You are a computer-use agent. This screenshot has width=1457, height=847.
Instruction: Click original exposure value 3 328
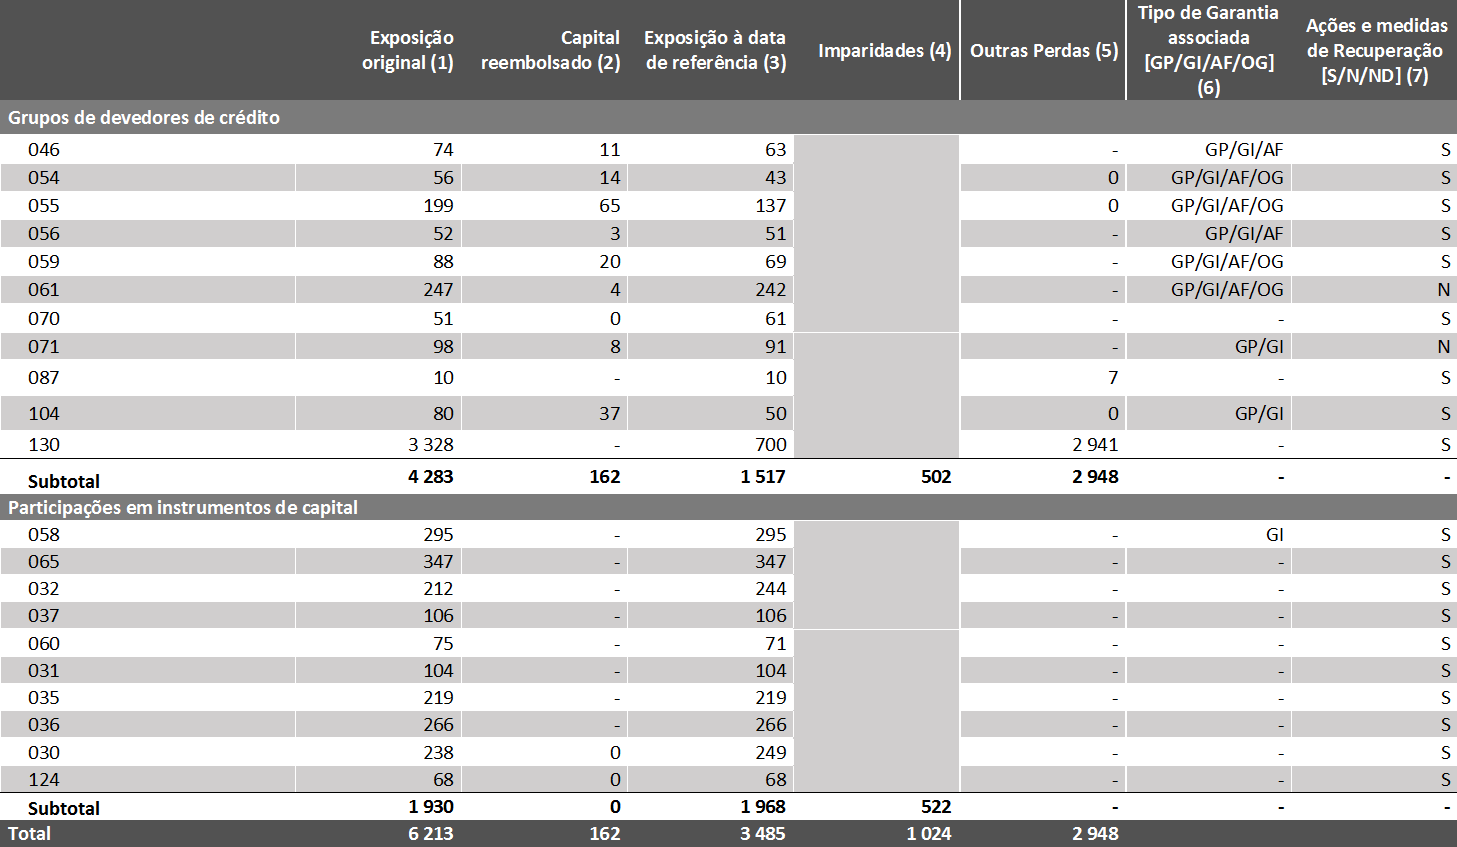coord(431,444)
